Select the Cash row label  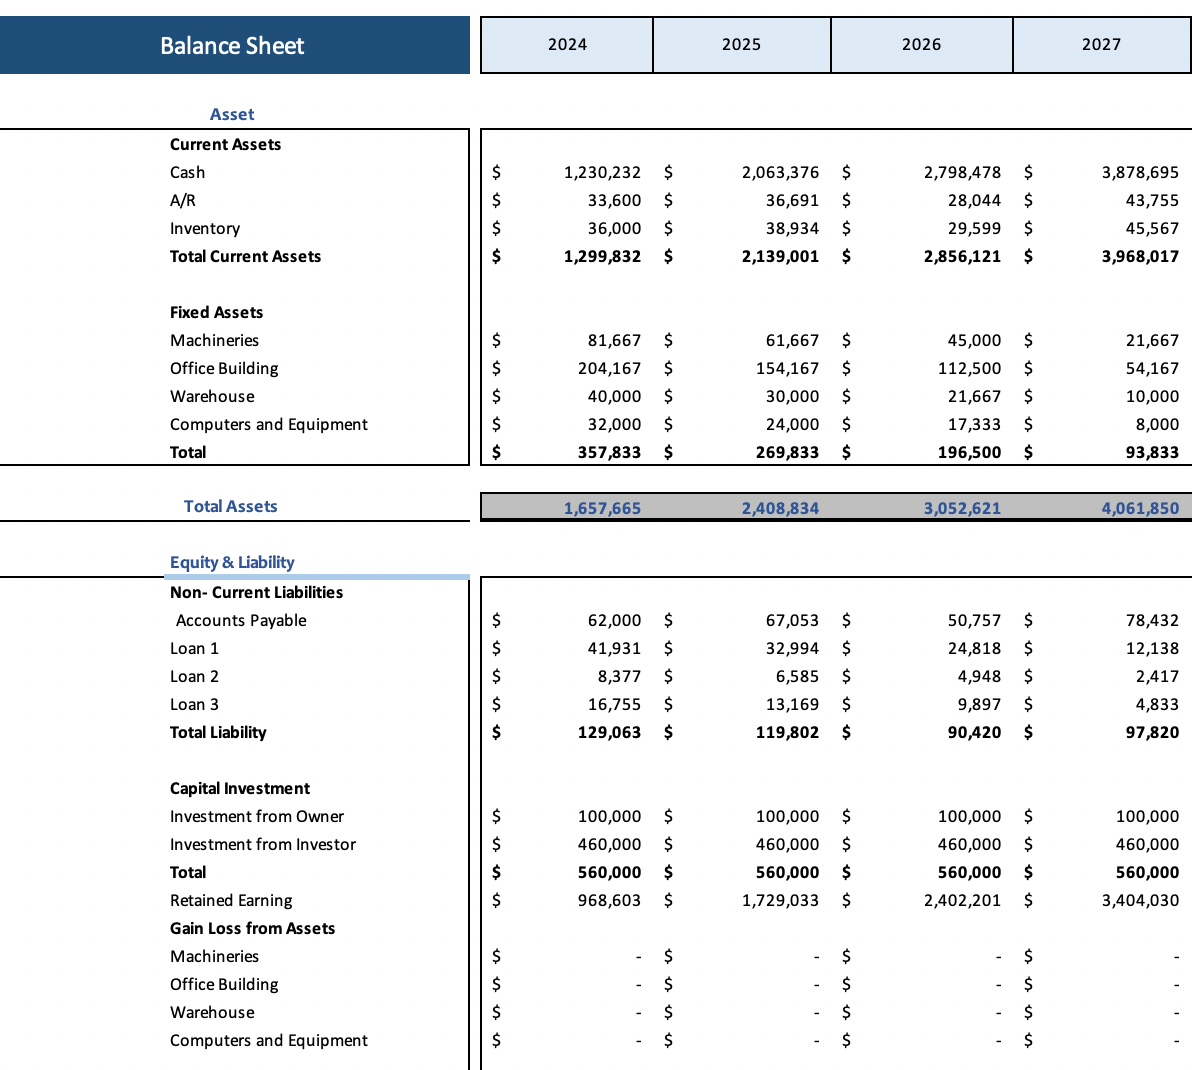[x=187, y=172]
